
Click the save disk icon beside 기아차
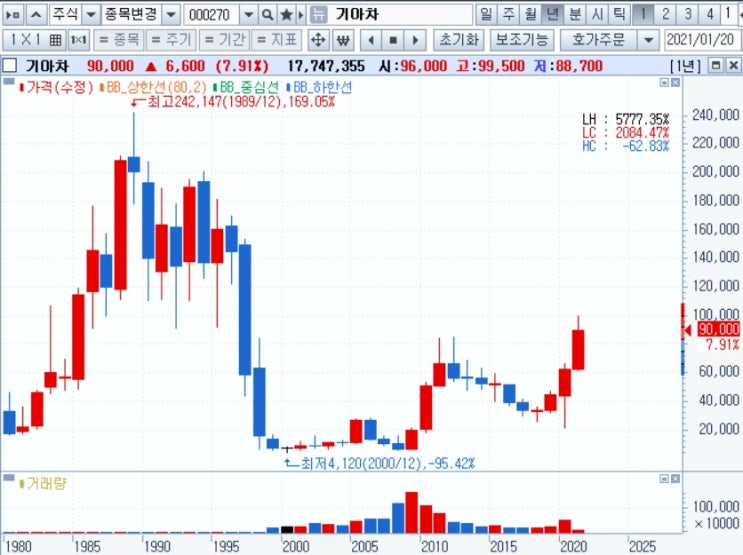319,15
